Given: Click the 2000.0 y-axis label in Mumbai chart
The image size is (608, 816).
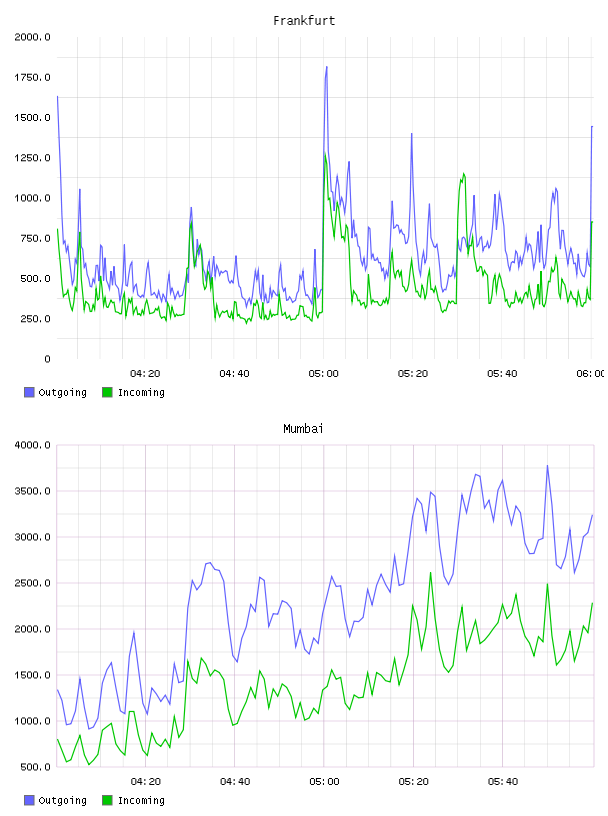Looking at the screenshot, I should (x=32, y=629).
